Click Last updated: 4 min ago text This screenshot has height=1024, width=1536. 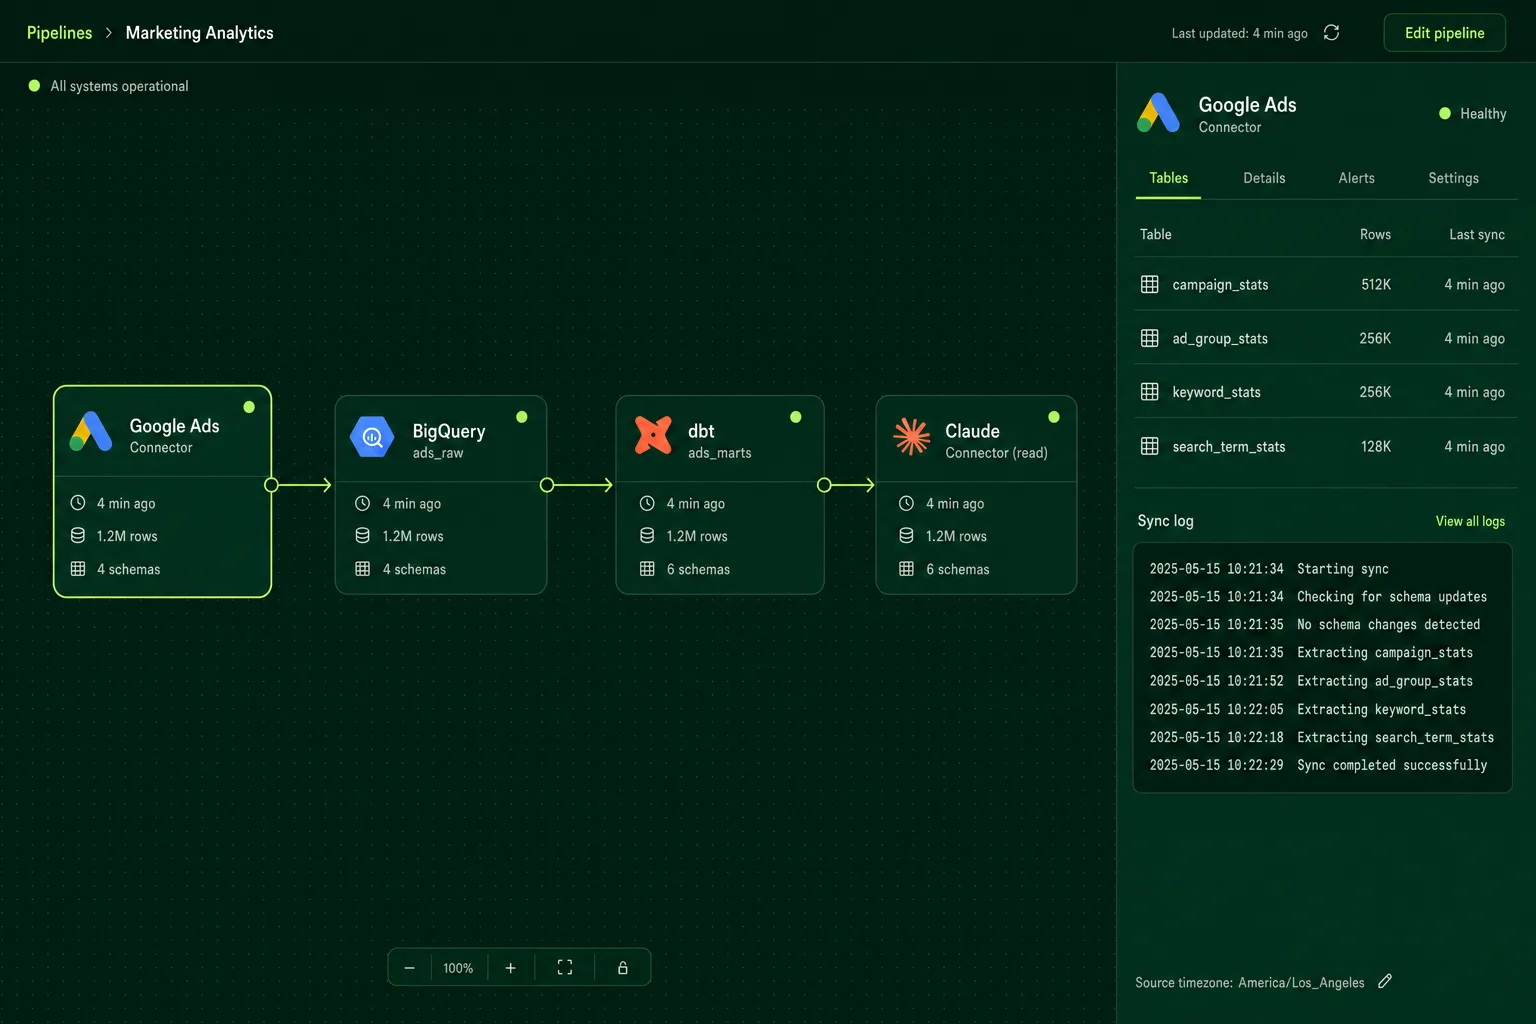click(1240, 33)
